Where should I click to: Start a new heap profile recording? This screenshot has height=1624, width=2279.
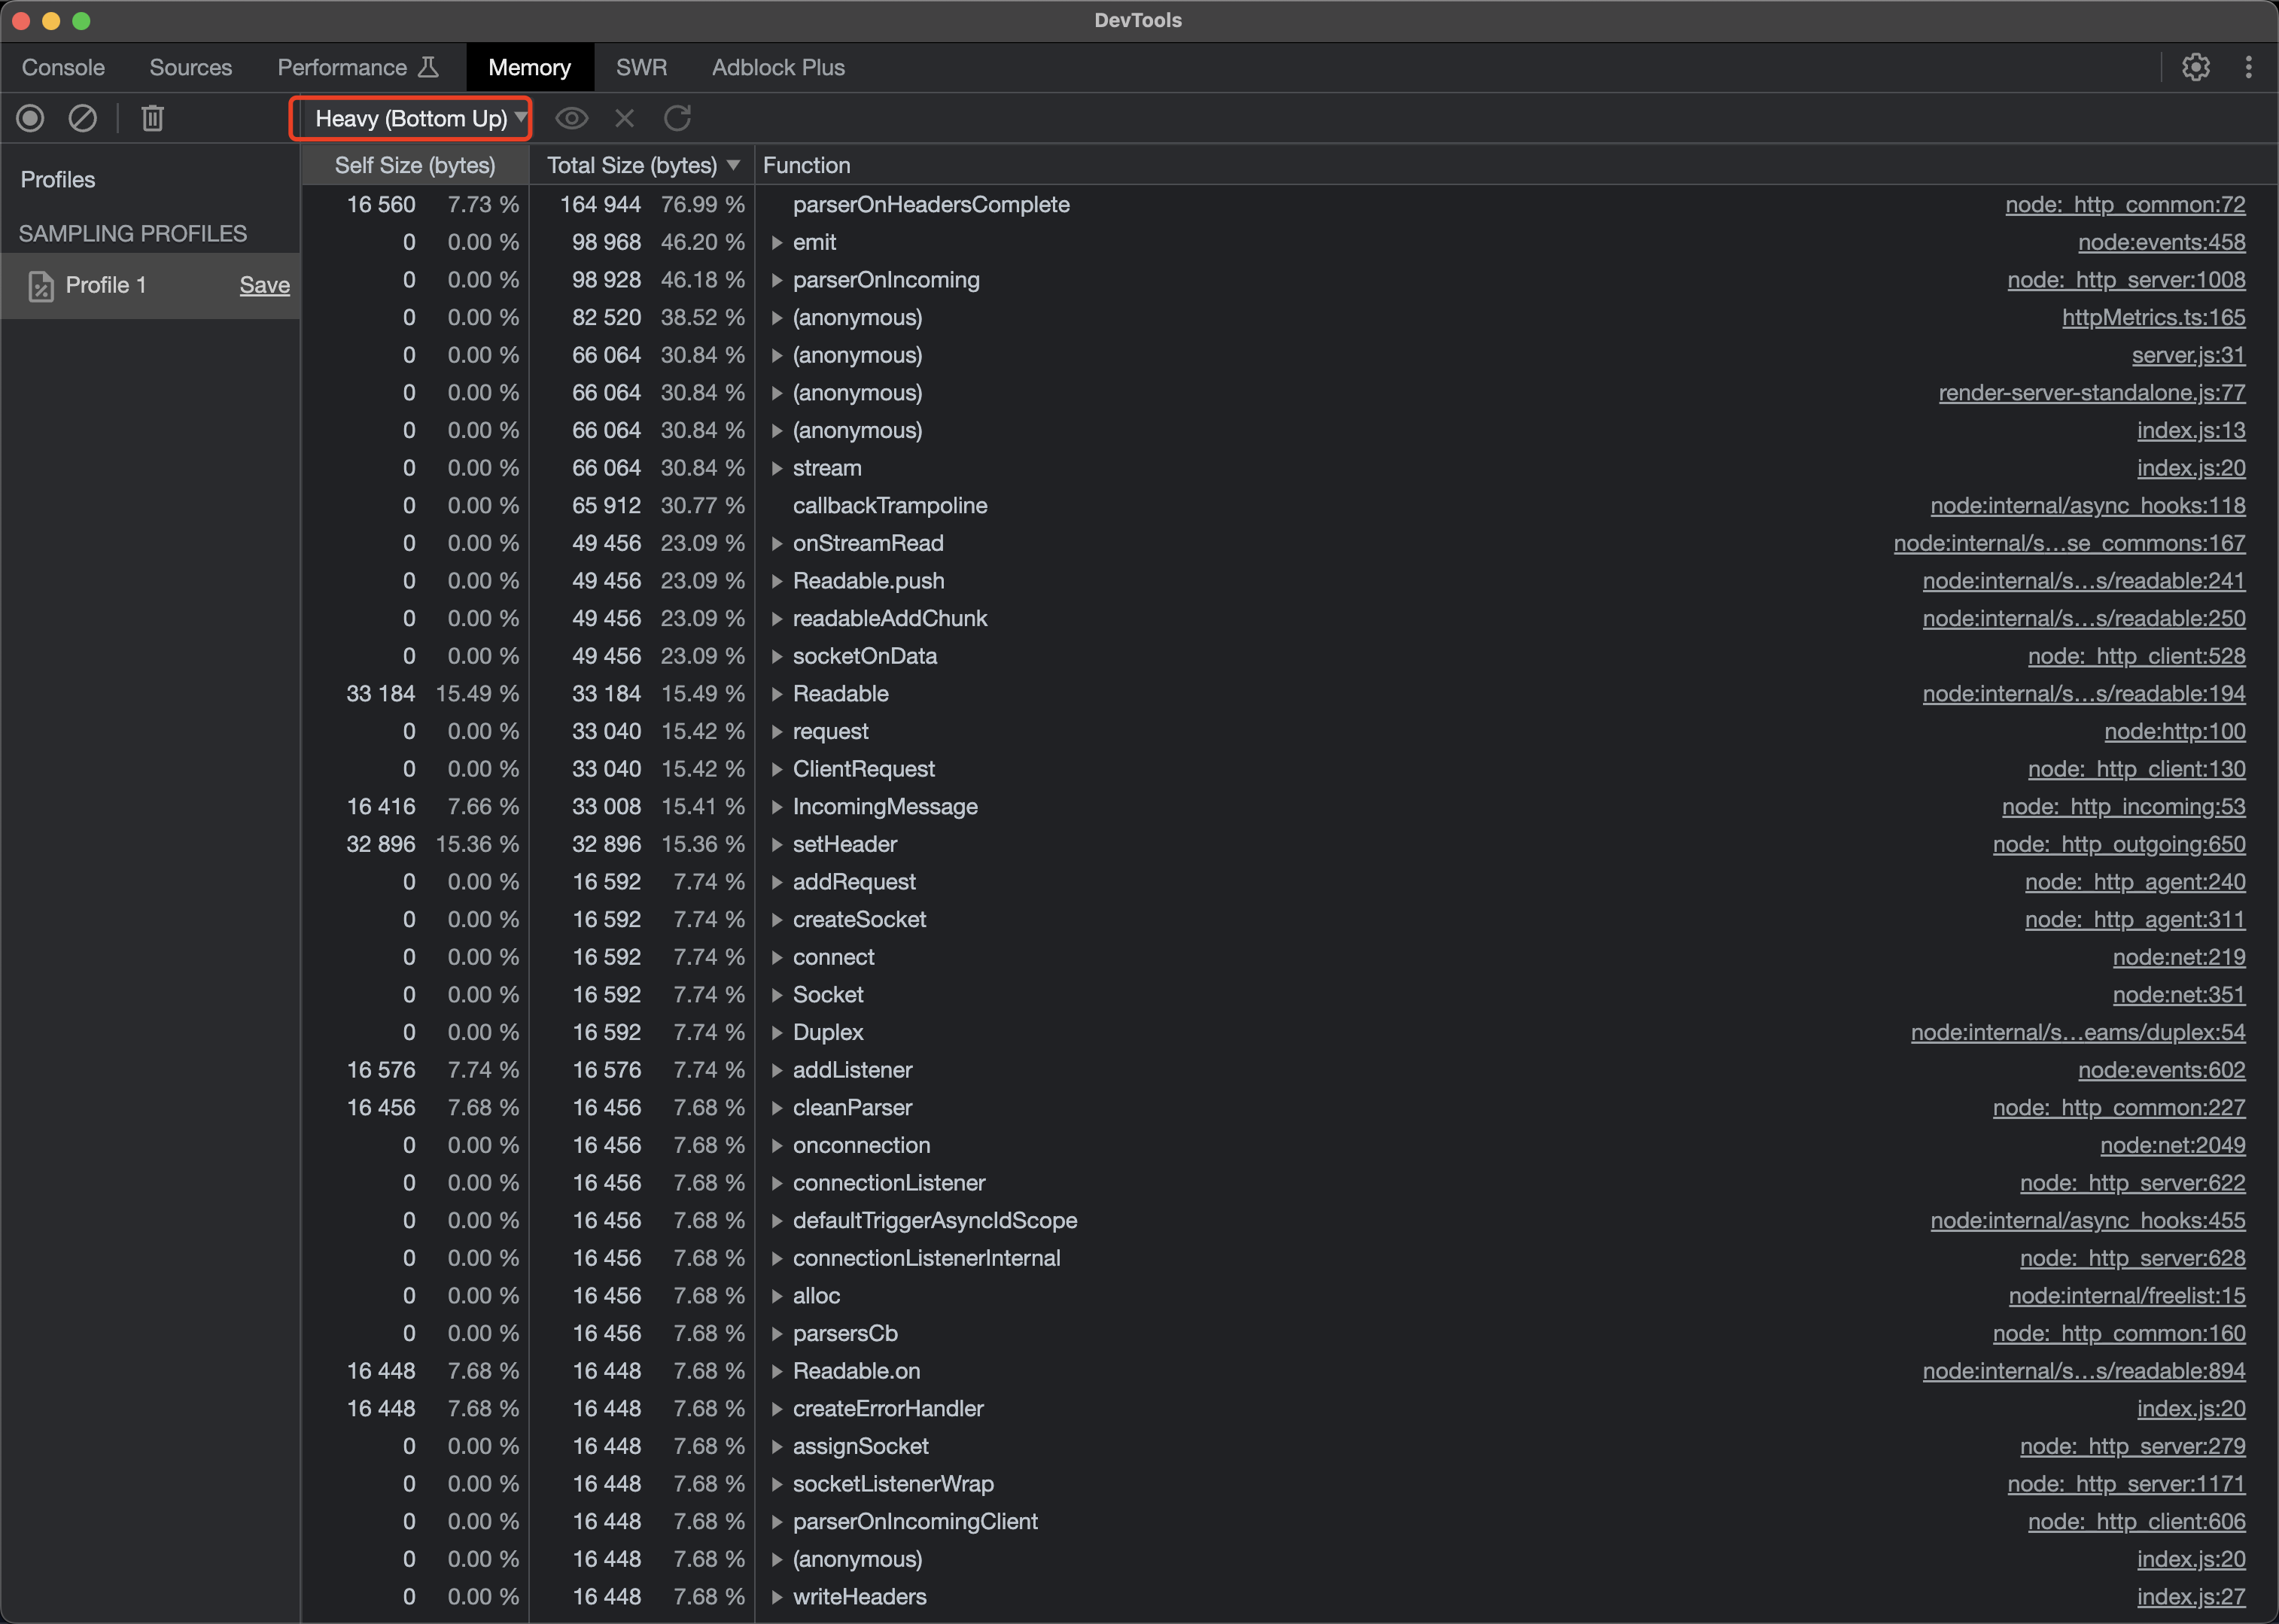pyautogui.click(x=30, y=118)
